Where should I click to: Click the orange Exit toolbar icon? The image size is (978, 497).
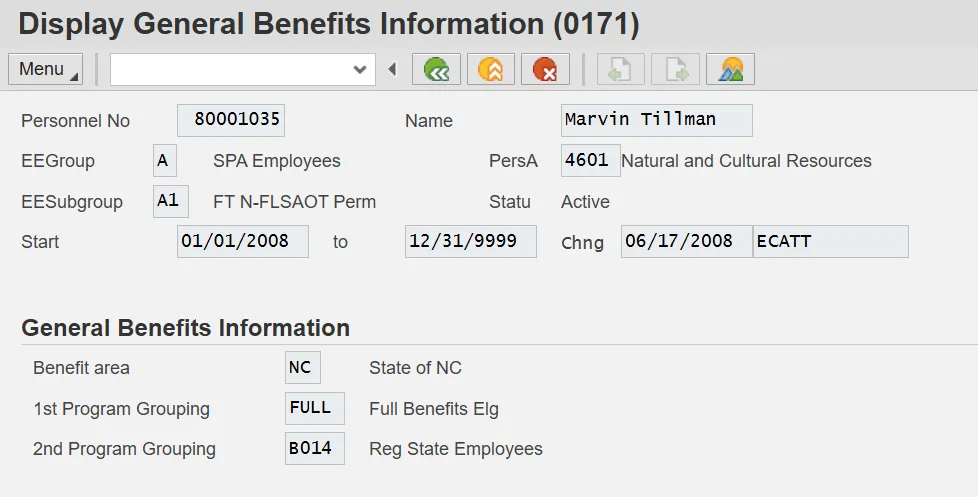coord(491,69)
